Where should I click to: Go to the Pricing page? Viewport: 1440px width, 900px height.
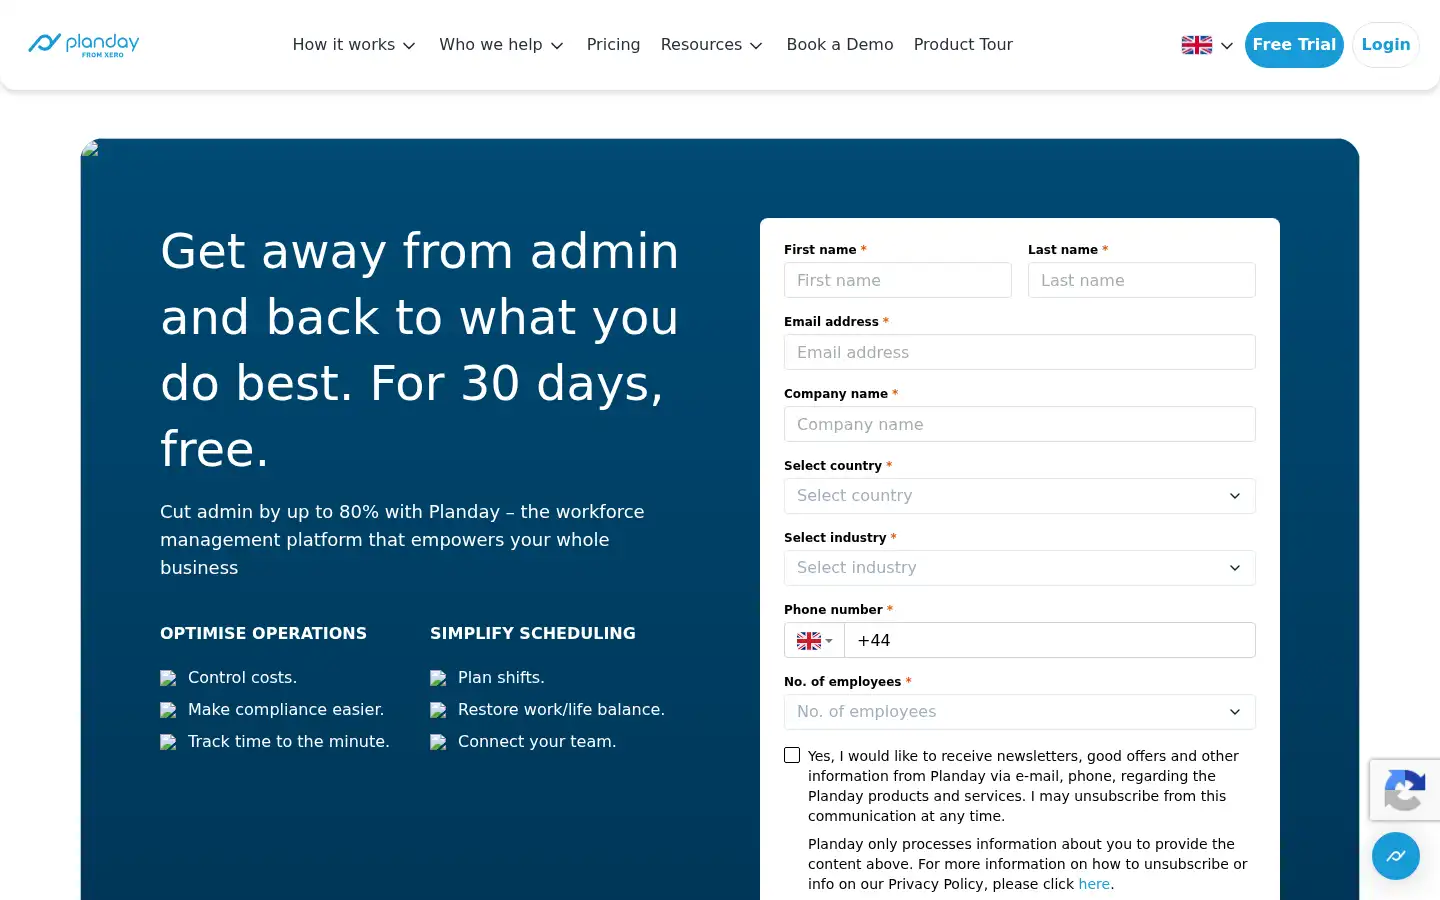[613, 45]
